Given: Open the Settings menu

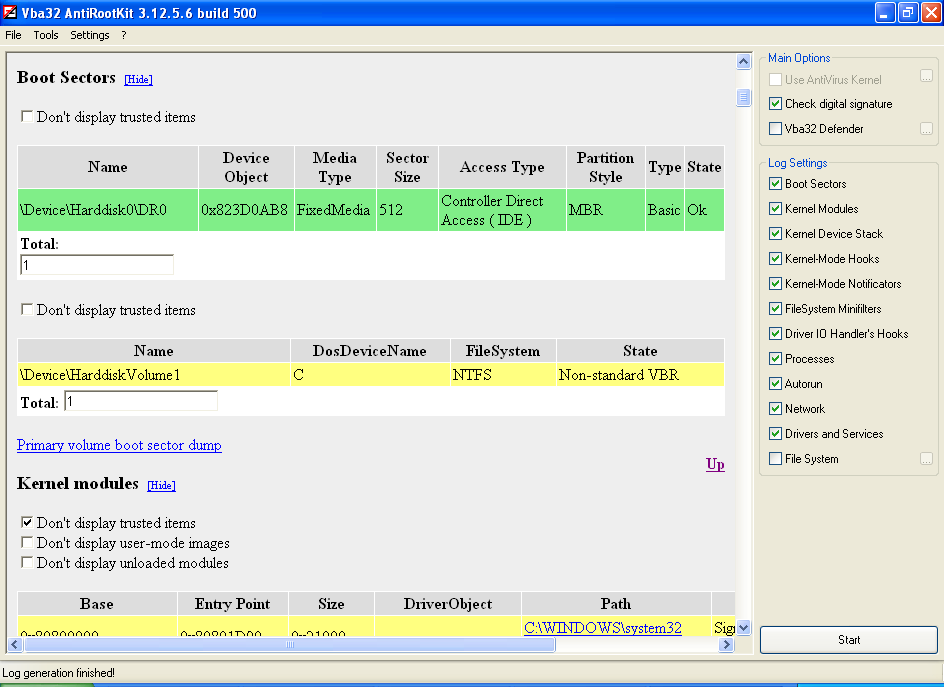Looking at the screenshot, I should (x=90, y=35).
